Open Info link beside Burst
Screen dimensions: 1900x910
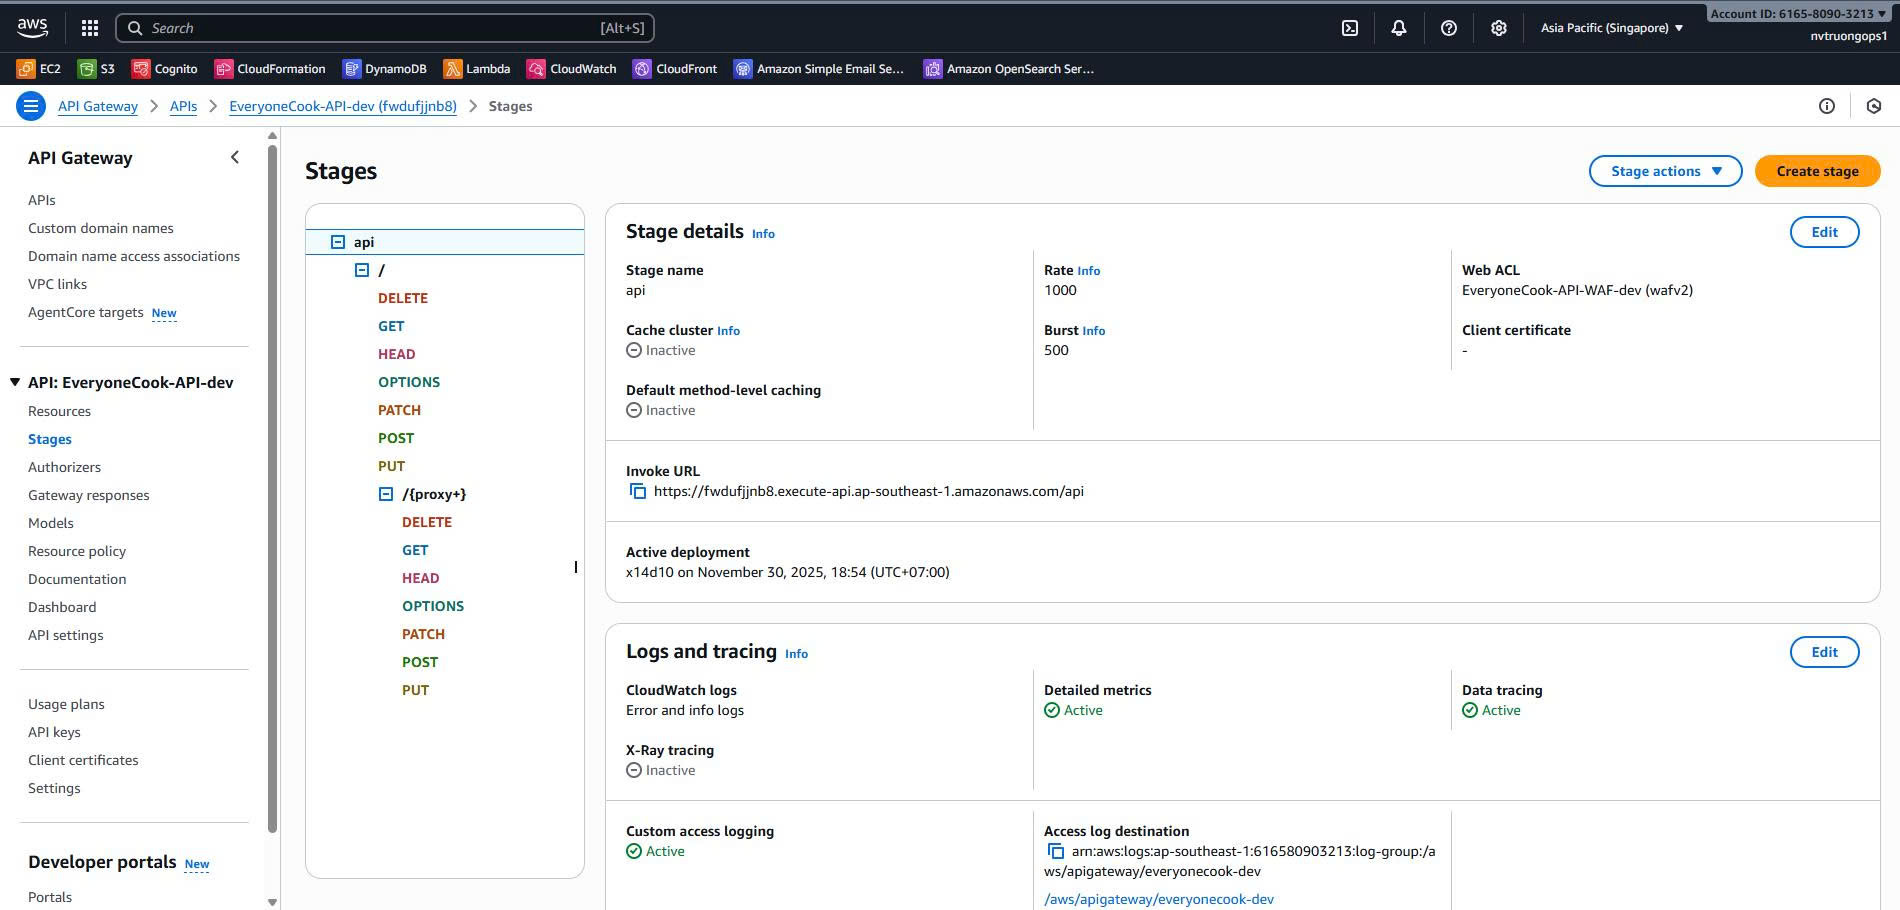coord(1093,331)
